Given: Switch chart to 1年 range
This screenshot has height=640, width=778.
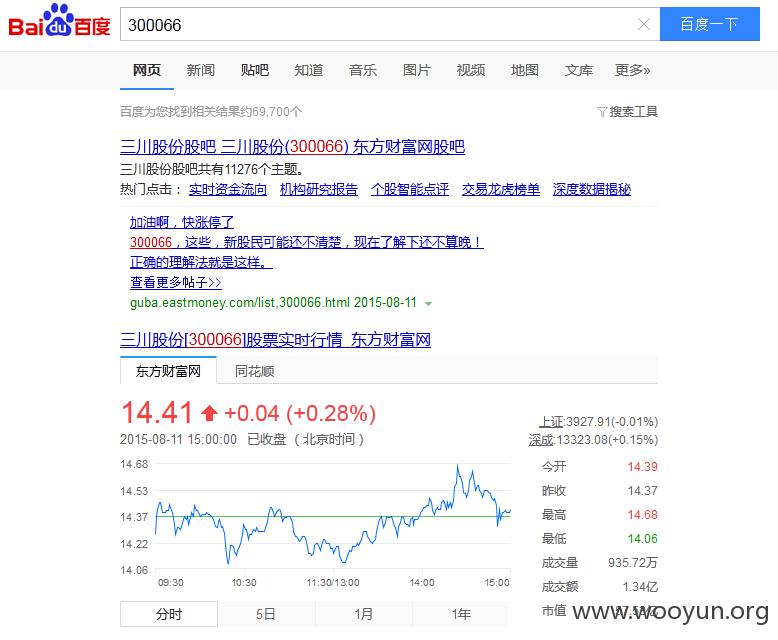Looking at the screenshot, I should pos(461,614).
